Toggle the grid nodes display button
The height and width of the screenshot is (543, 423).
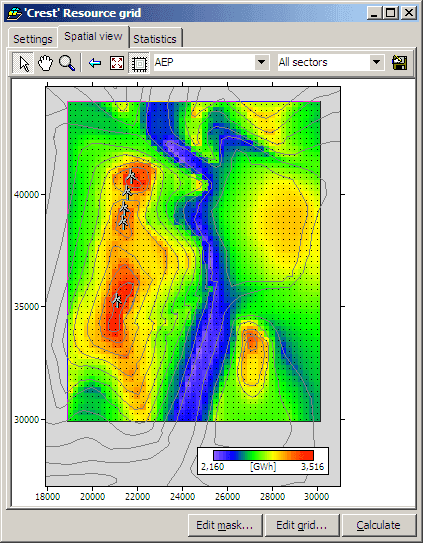139,63
